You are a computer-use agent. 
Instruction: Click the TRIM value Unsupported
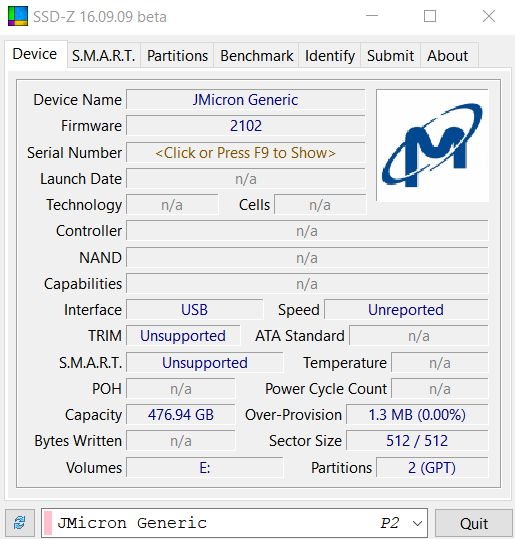tap(183, 336)
